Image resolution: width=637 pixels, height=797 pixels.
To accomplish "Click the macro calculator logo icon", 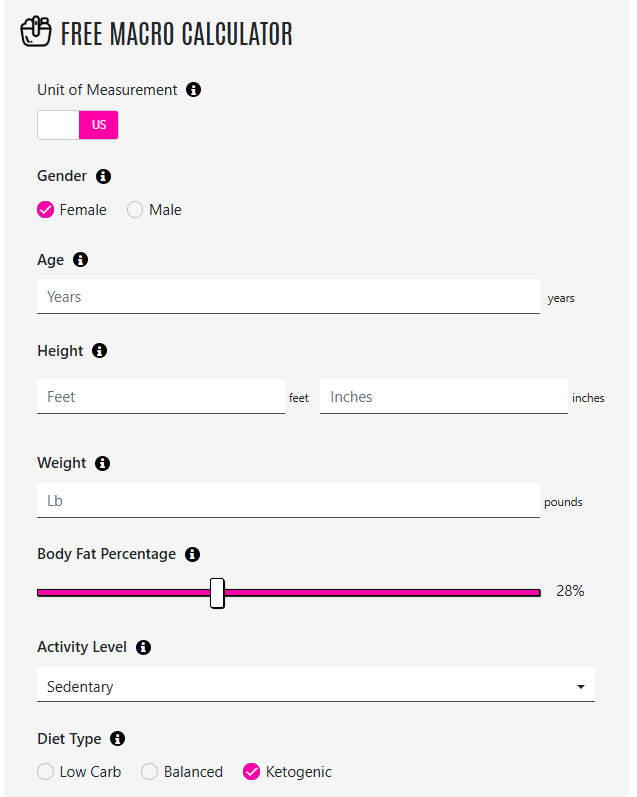I will coord(36,32).
